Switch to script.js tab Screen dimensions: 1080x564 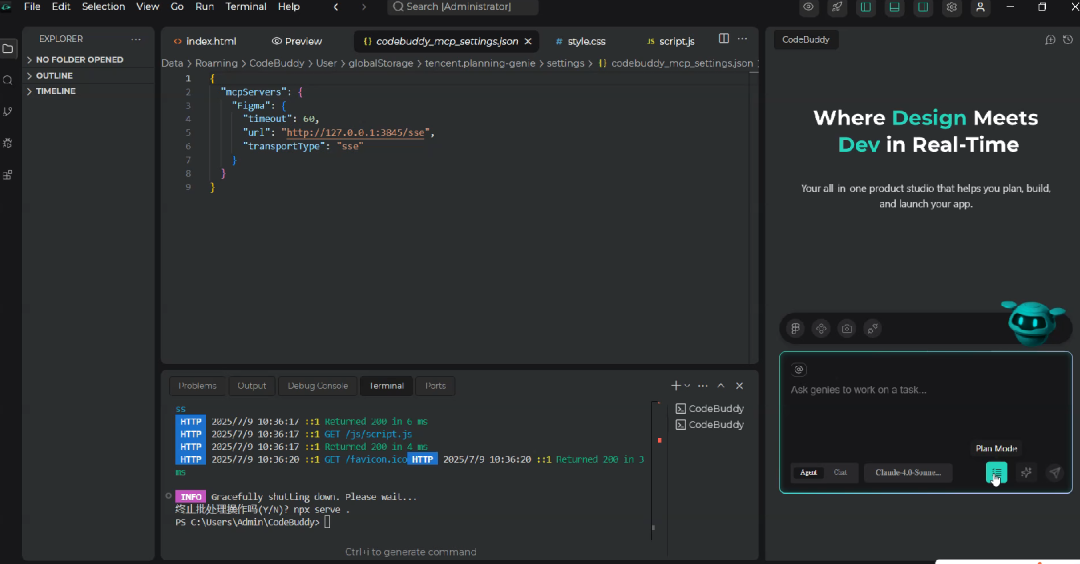(x=671, y=41)
